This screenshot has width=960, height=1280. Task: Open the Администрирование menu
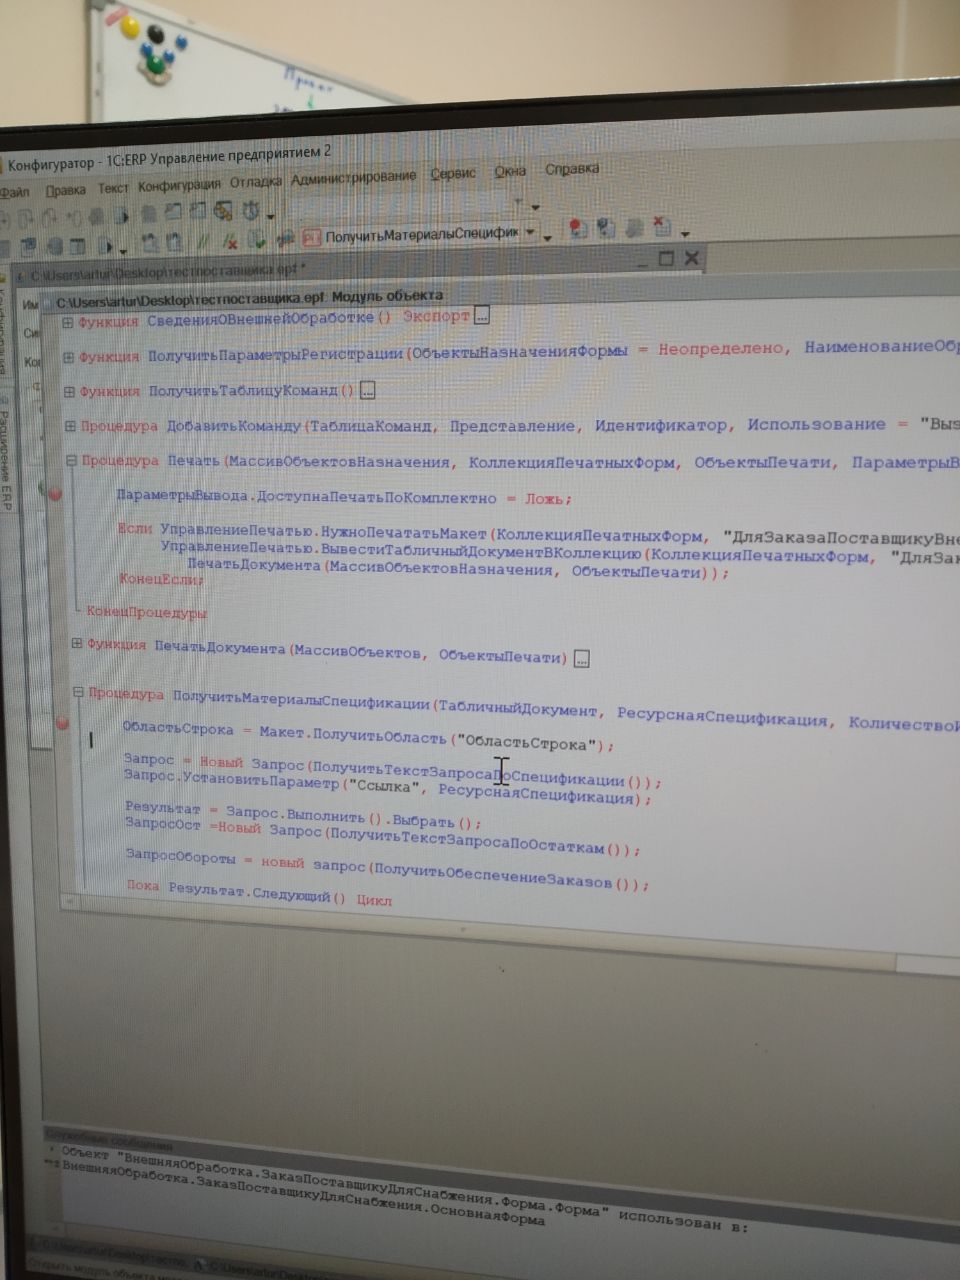tap(353, 178)
